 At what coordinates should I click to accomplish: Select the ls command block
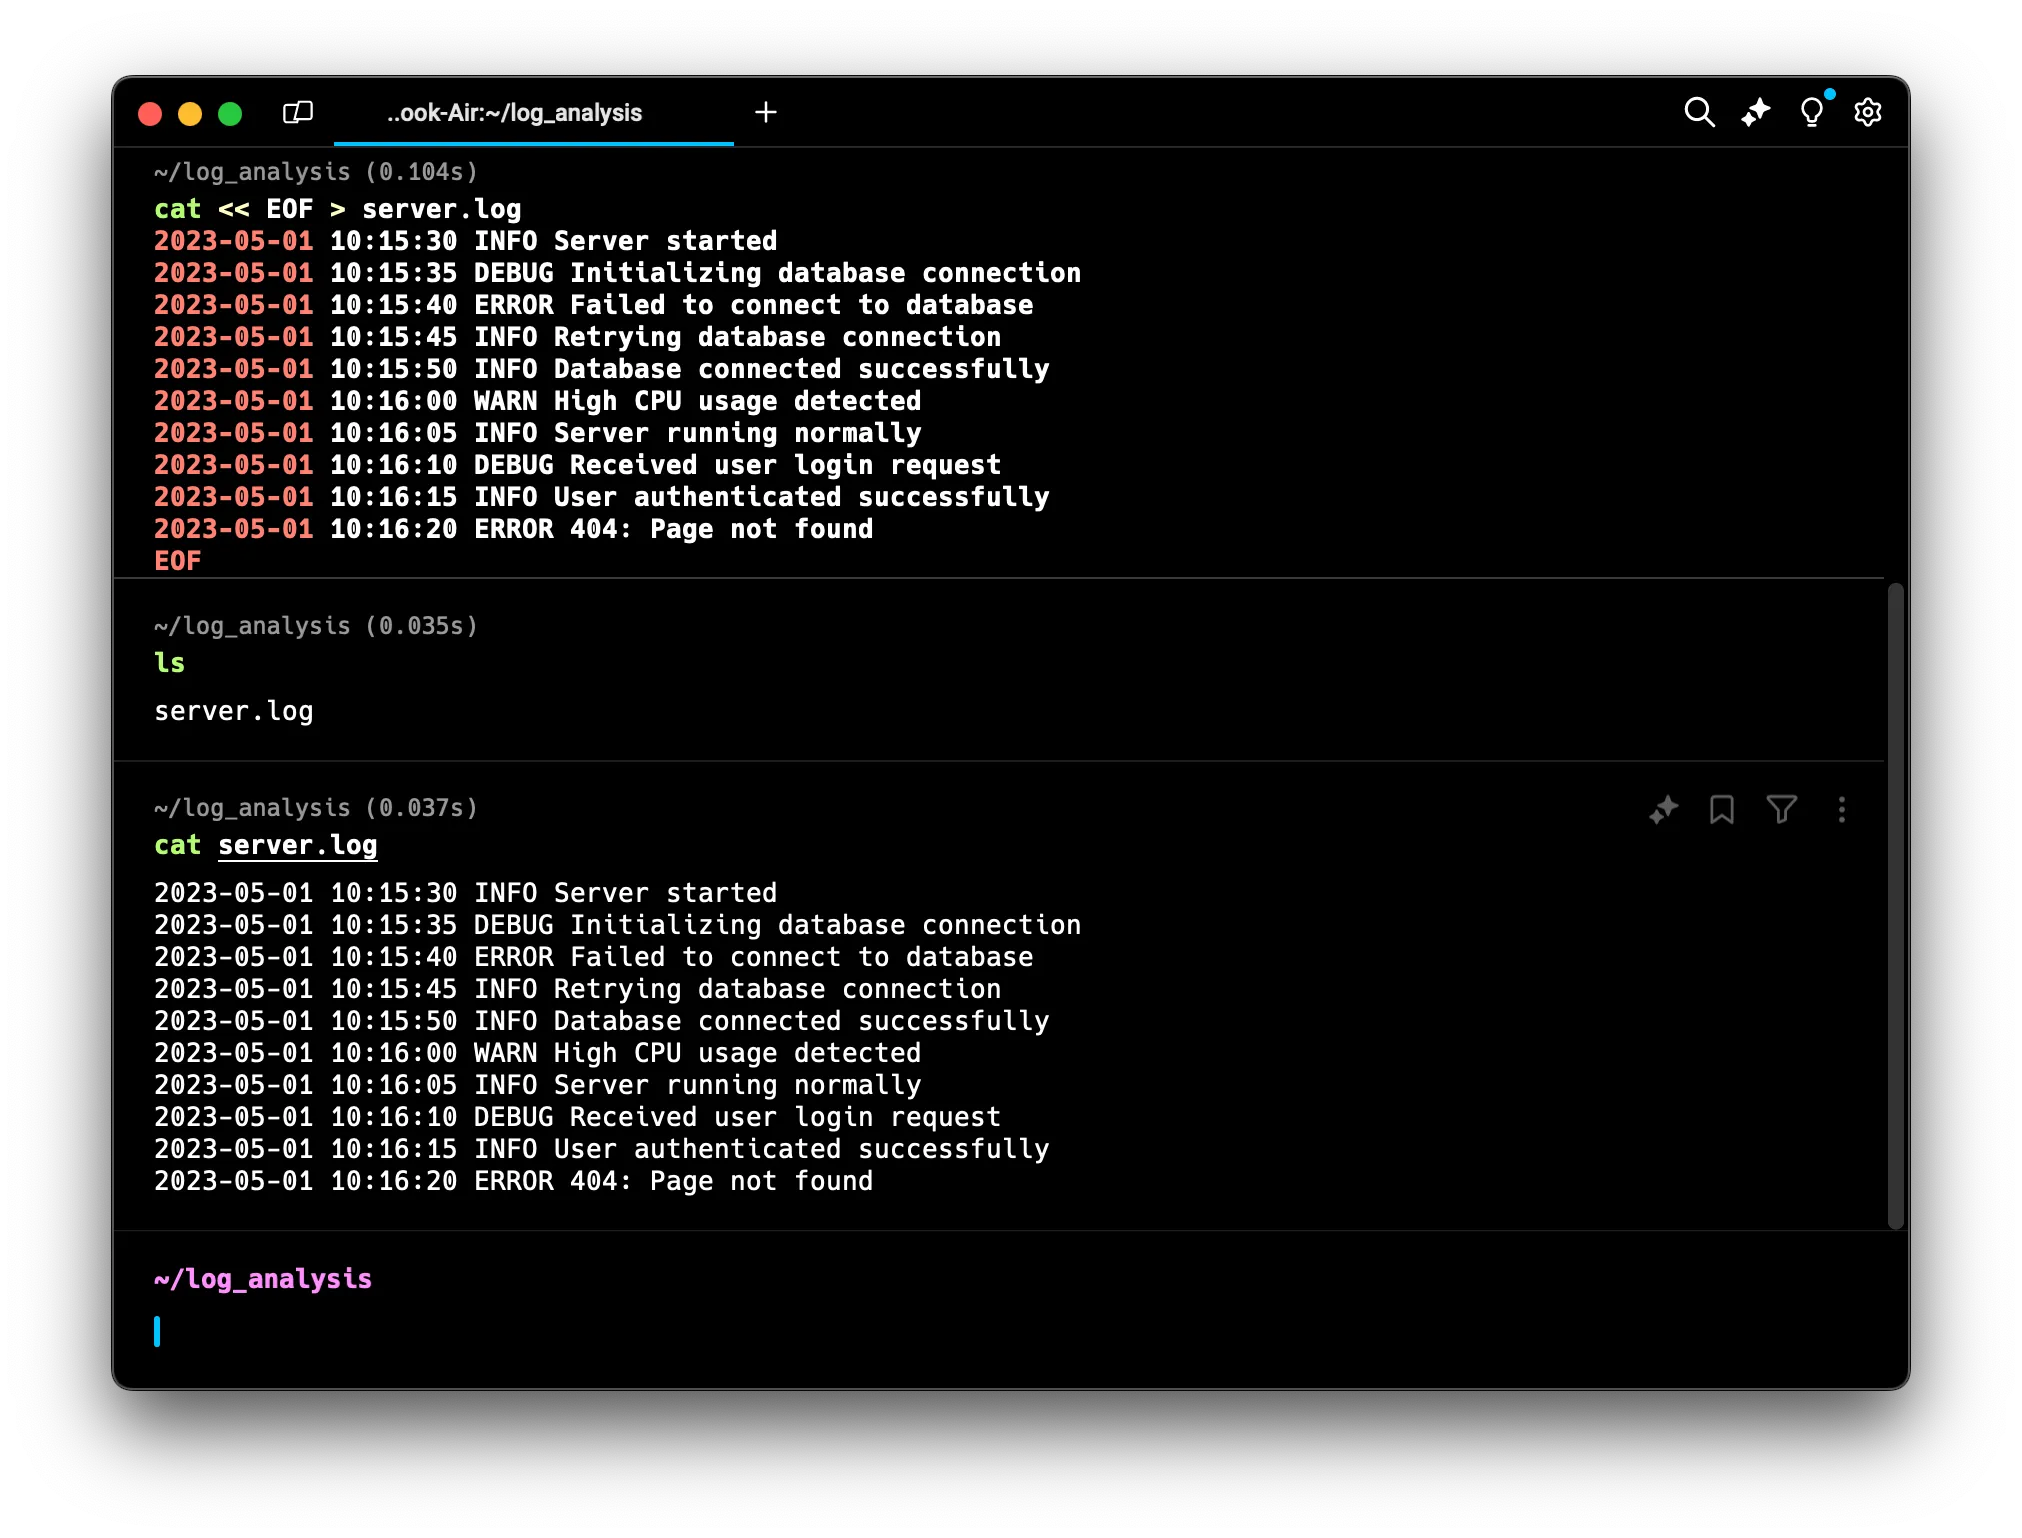pos(169,663)
